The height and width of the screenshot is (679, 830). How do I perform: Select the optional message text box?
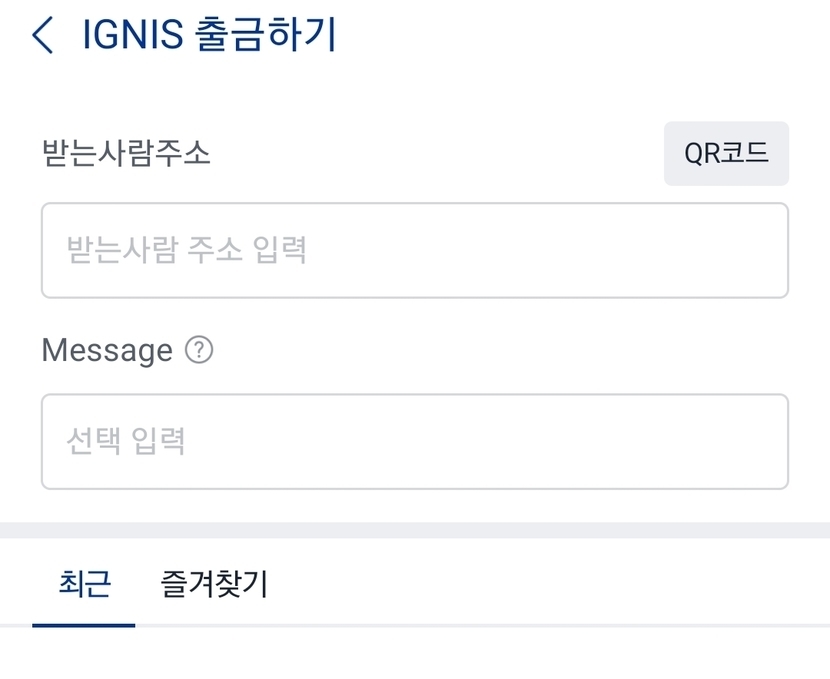(414, 441)
